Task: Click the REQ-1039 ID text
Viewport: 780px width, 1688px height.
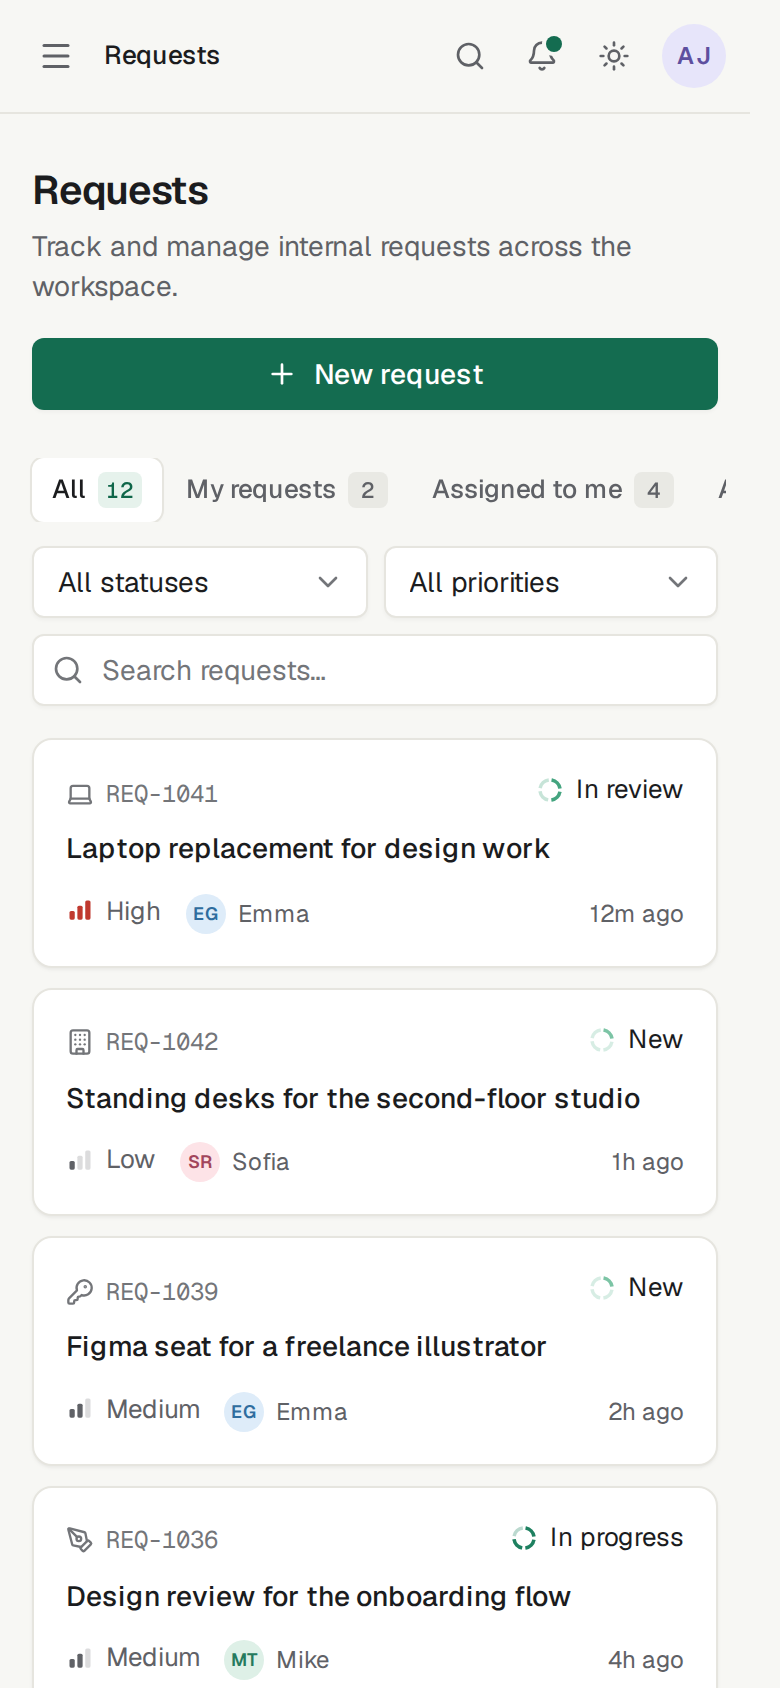Action: (x=162, y=1292)
